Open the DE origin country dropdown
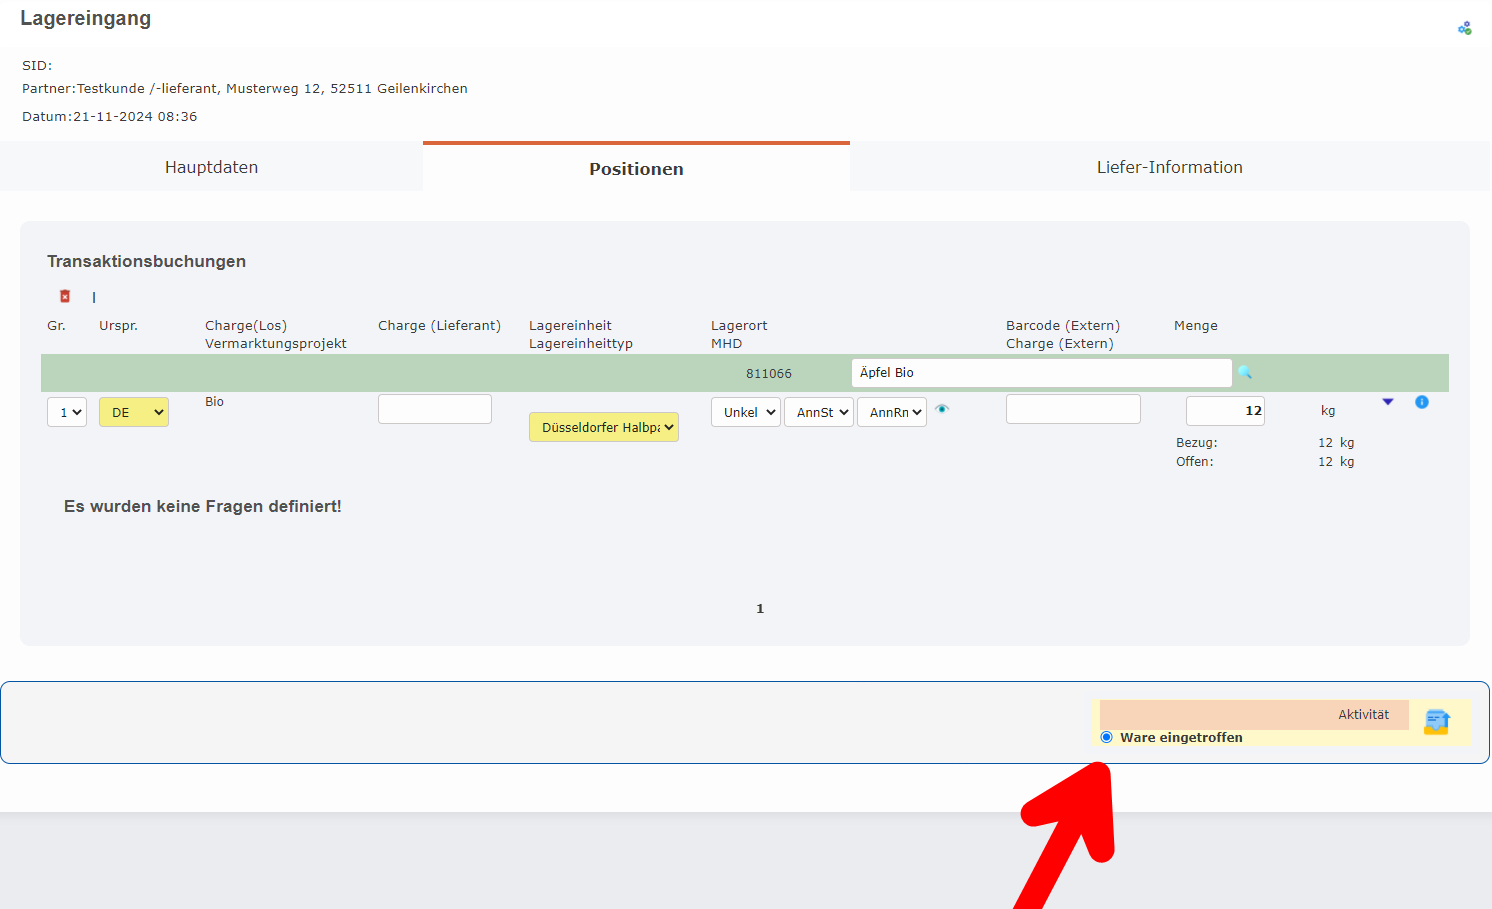This screenshot has height=909, width=1492. (134, 412)
